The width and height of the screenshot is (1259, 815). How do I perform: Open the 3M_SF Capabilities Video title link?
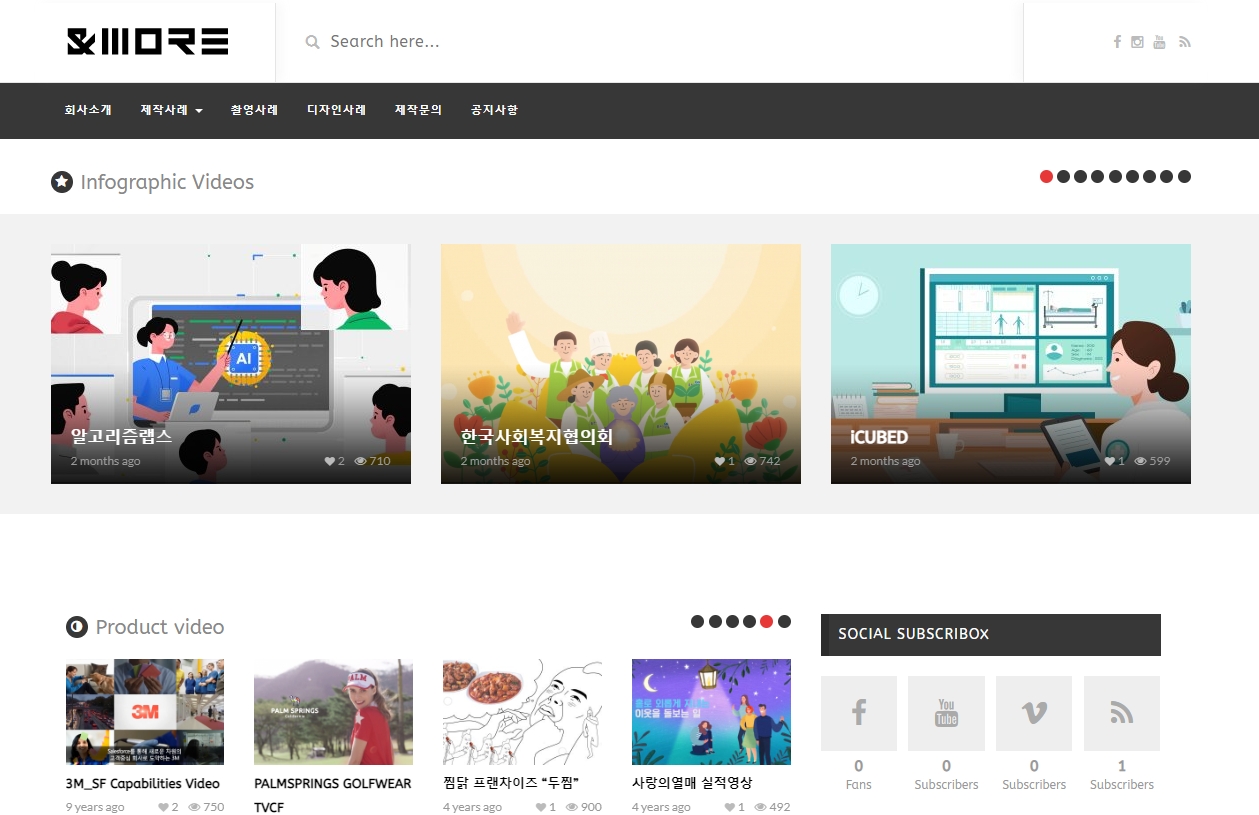[x=142, y=784]
